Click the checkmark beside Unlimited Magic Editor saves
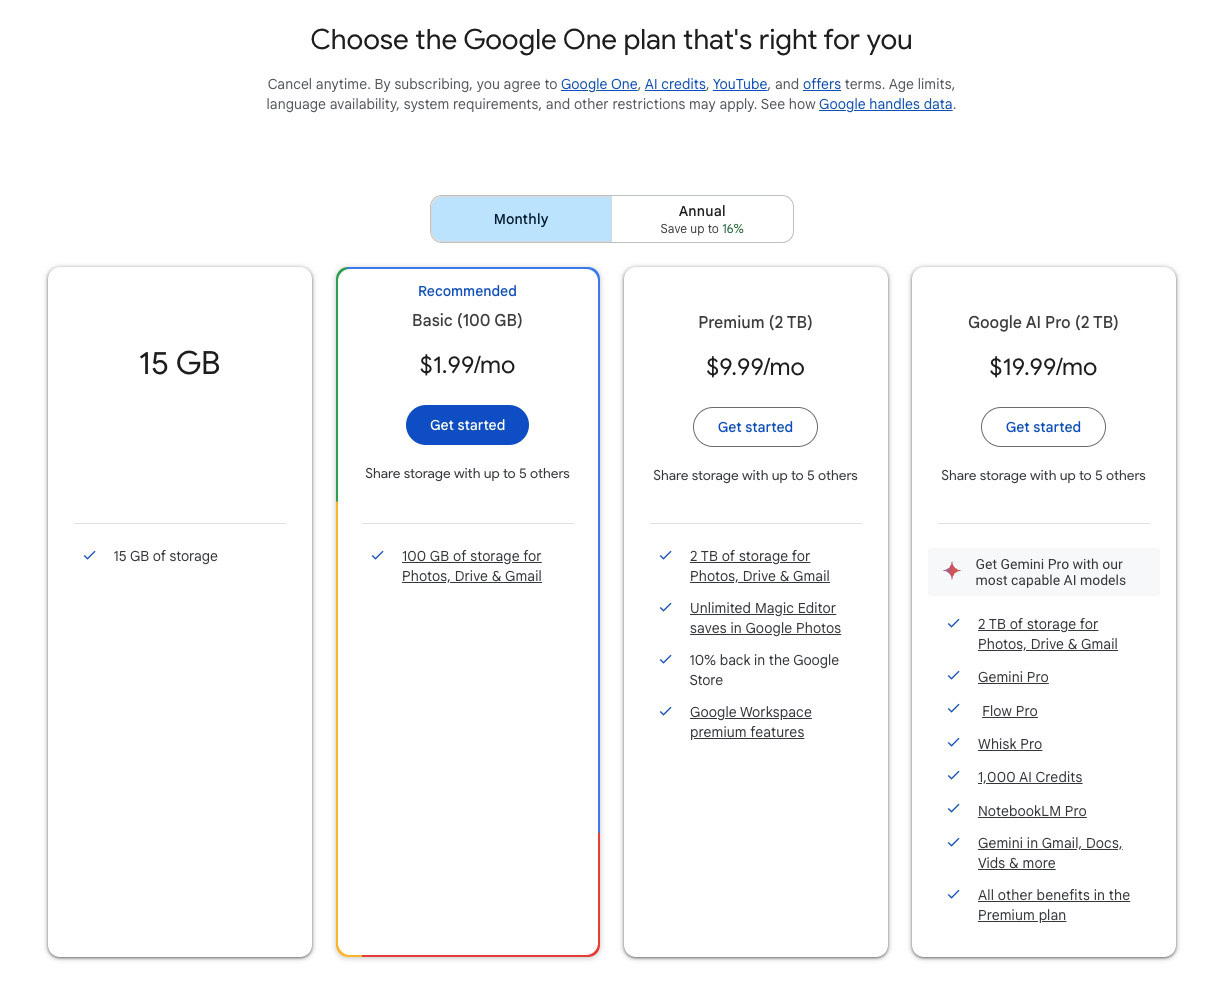1222x993 pixels. point(665,607)
